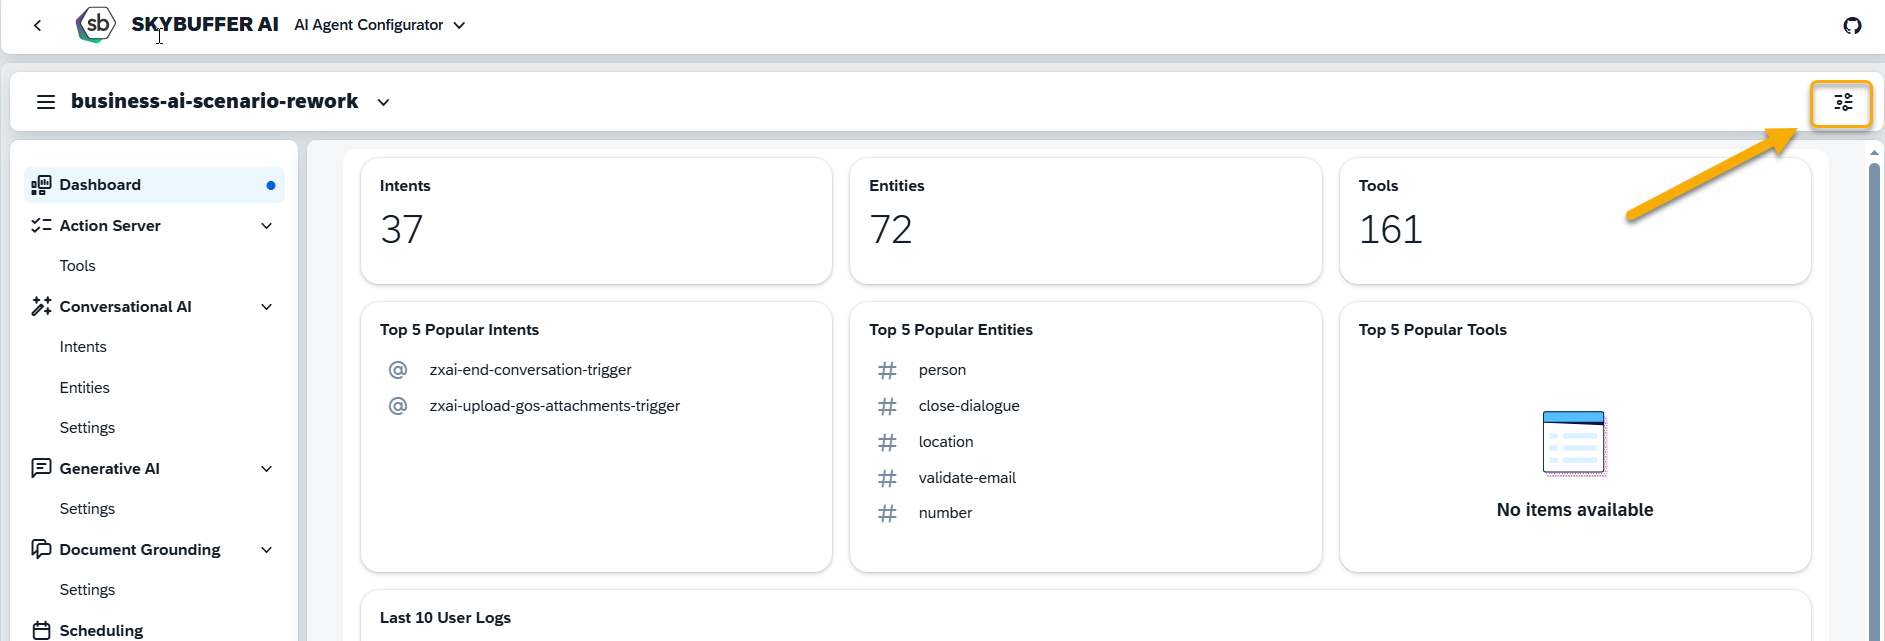Open Entities in the sidebar
The width and height of the screenshot is (1885, 641).
[x=84, y=388]
